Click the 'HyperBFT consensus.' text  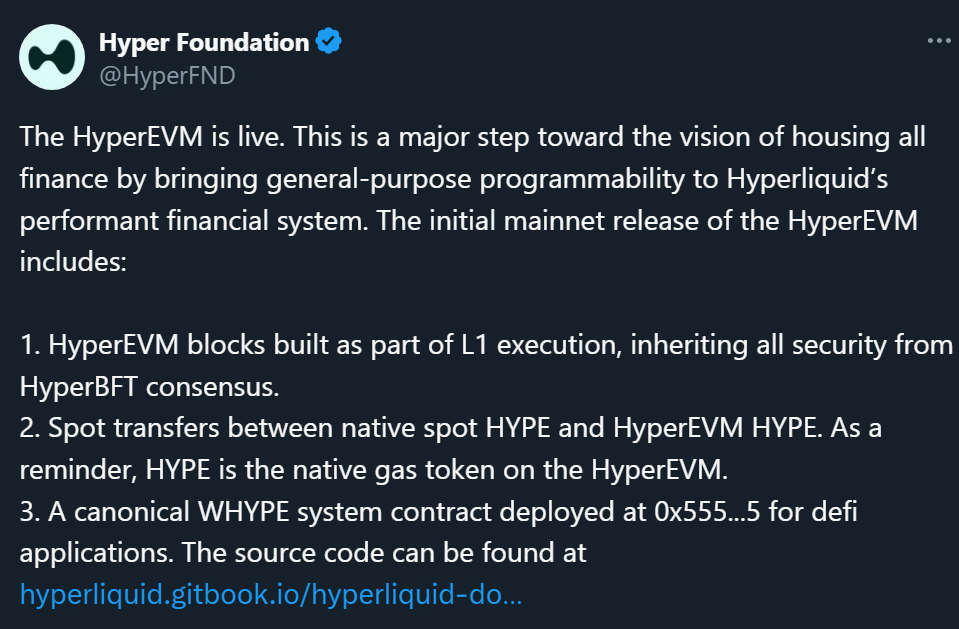pos(149,387)
